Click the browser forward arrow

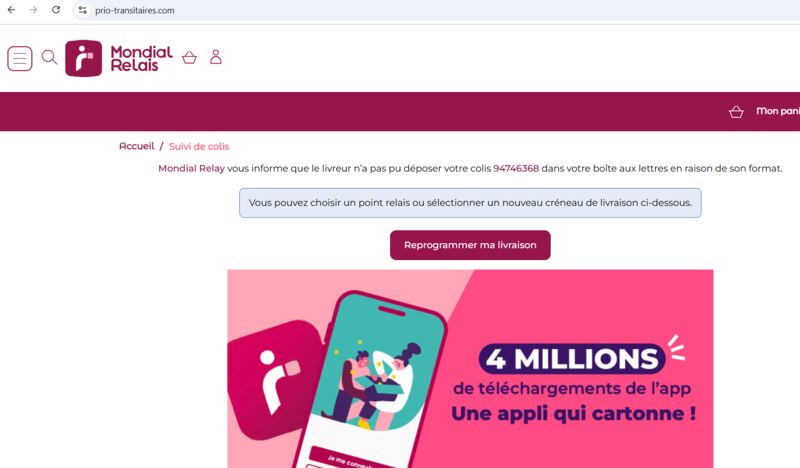(33, 10)
